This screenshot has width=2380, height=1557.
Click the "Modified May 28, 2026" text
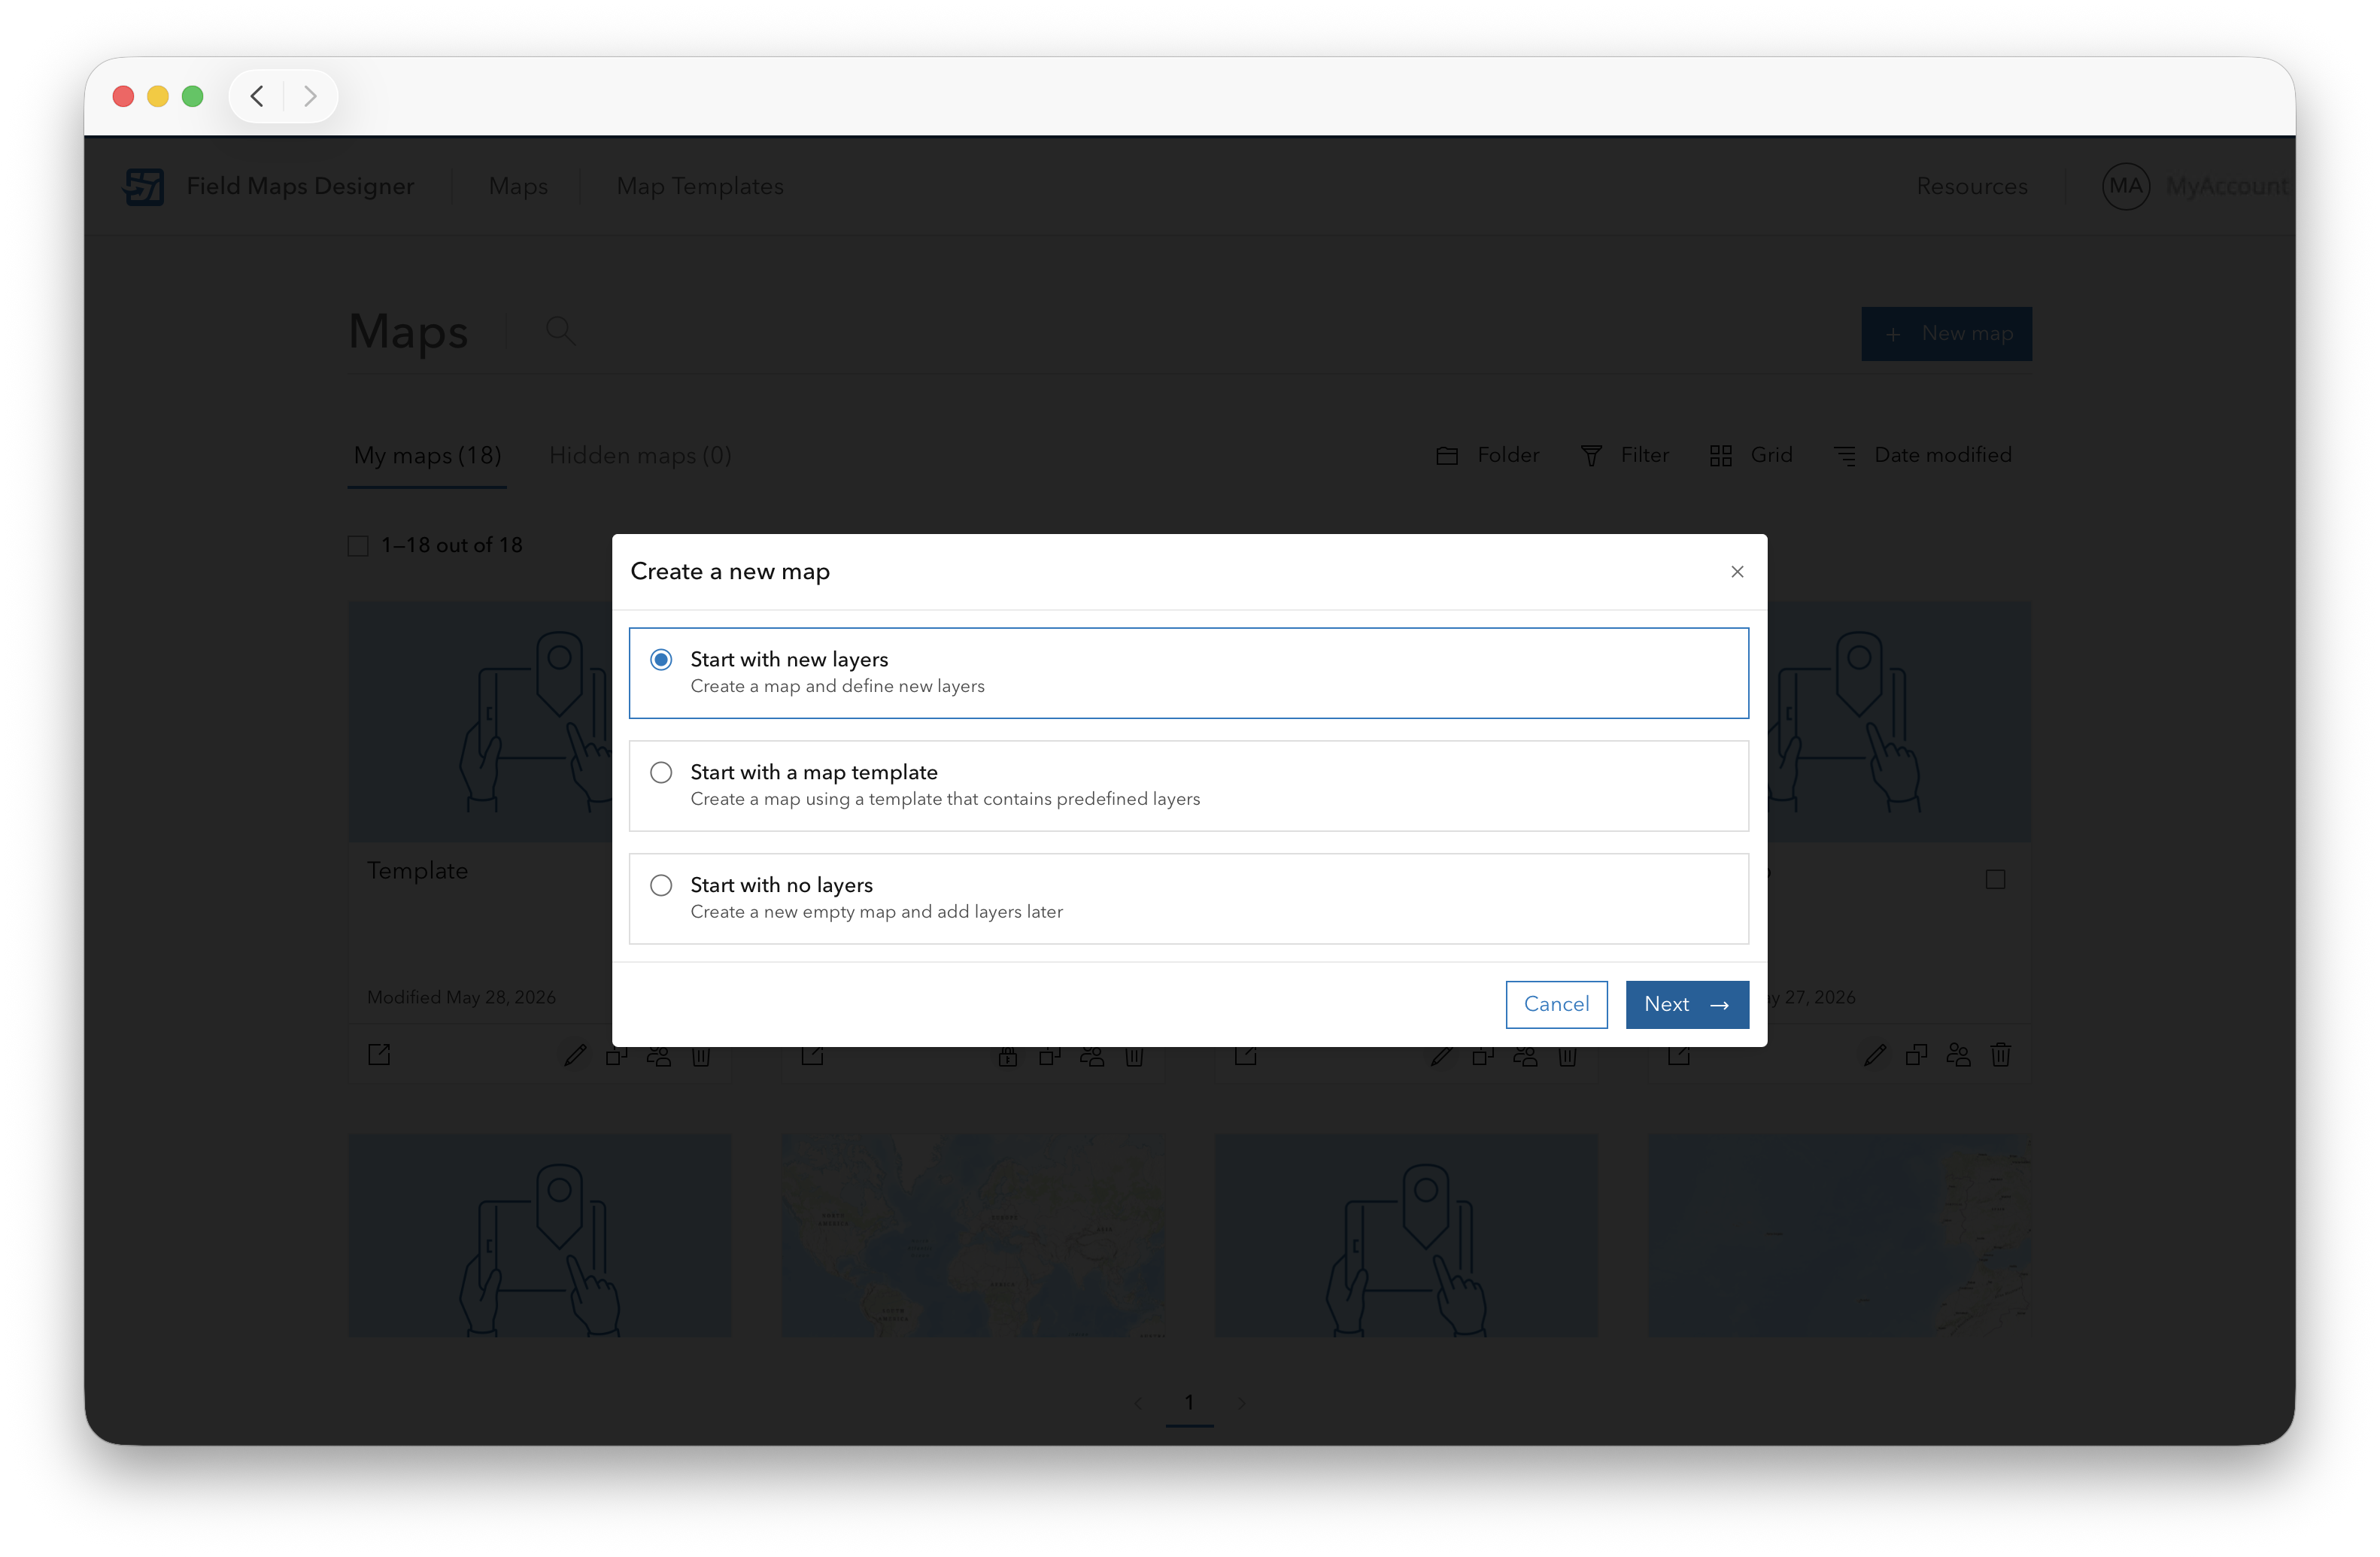coord(461,997)
